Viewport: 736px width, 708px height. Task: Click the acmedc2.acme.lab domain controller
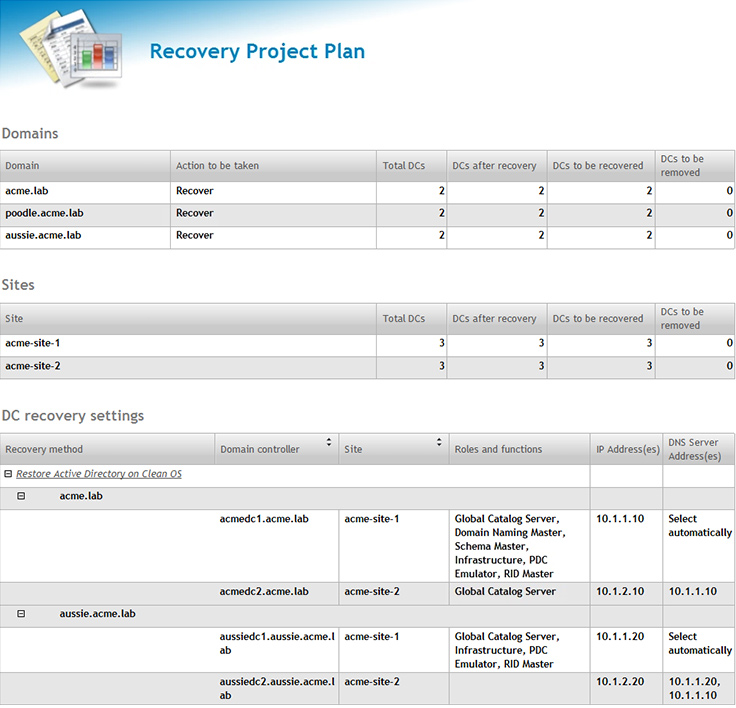[264, 592]
